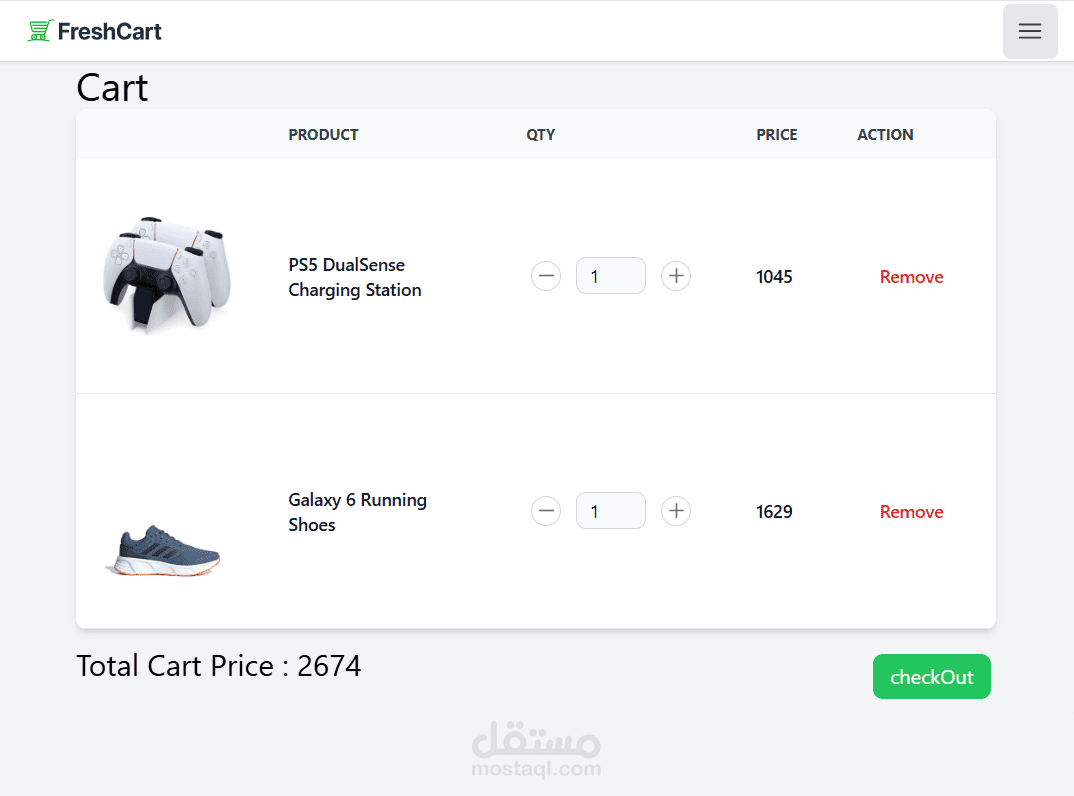Open the hamburger navigation menu
Viewport: 1074px width, 796px height.
tap(1030, 31)
